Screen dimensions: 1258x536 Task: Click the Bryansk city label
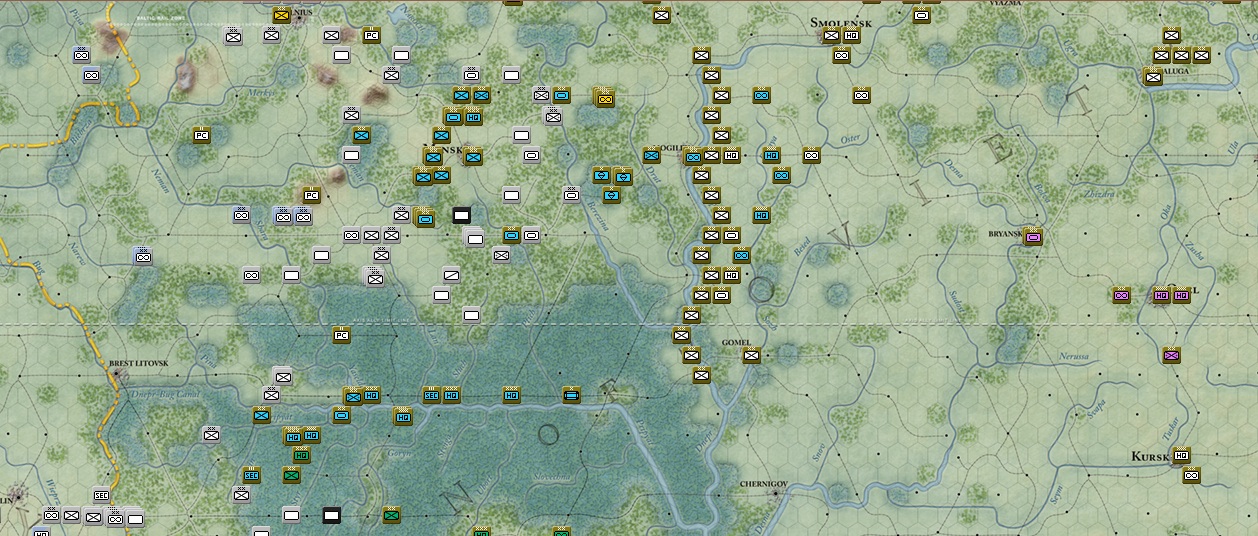point(1004,234)
